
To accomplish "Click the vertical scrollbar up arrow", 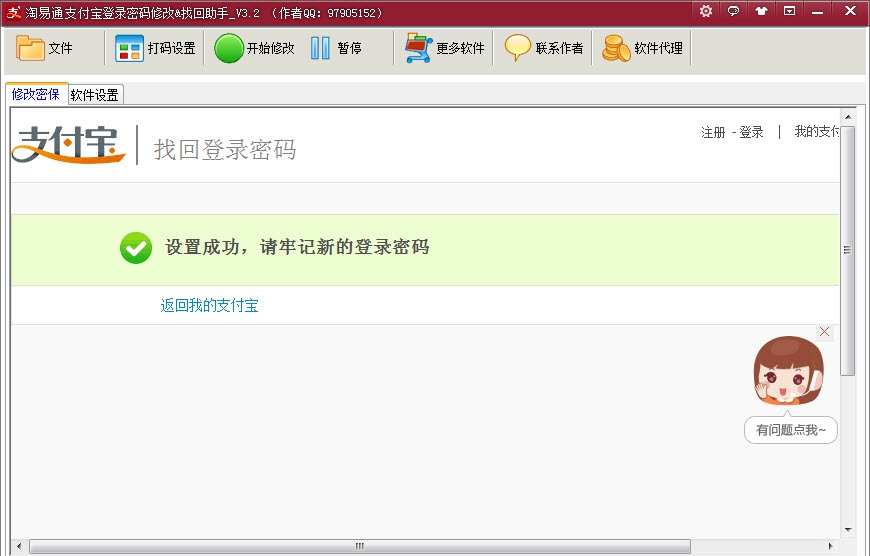I will 848,117.
